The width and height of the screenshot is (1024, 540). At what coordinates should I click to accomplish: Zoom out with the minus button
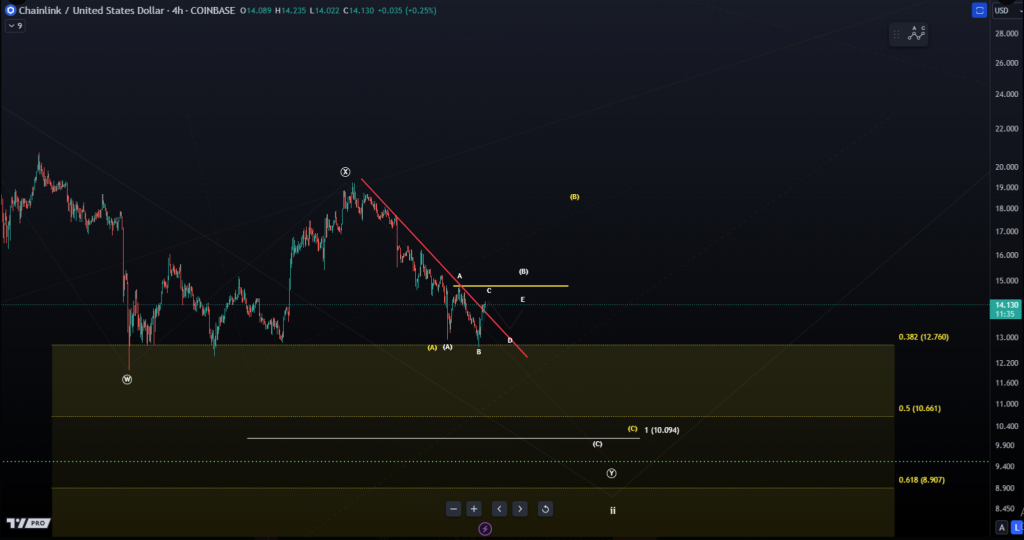[453, 509]
